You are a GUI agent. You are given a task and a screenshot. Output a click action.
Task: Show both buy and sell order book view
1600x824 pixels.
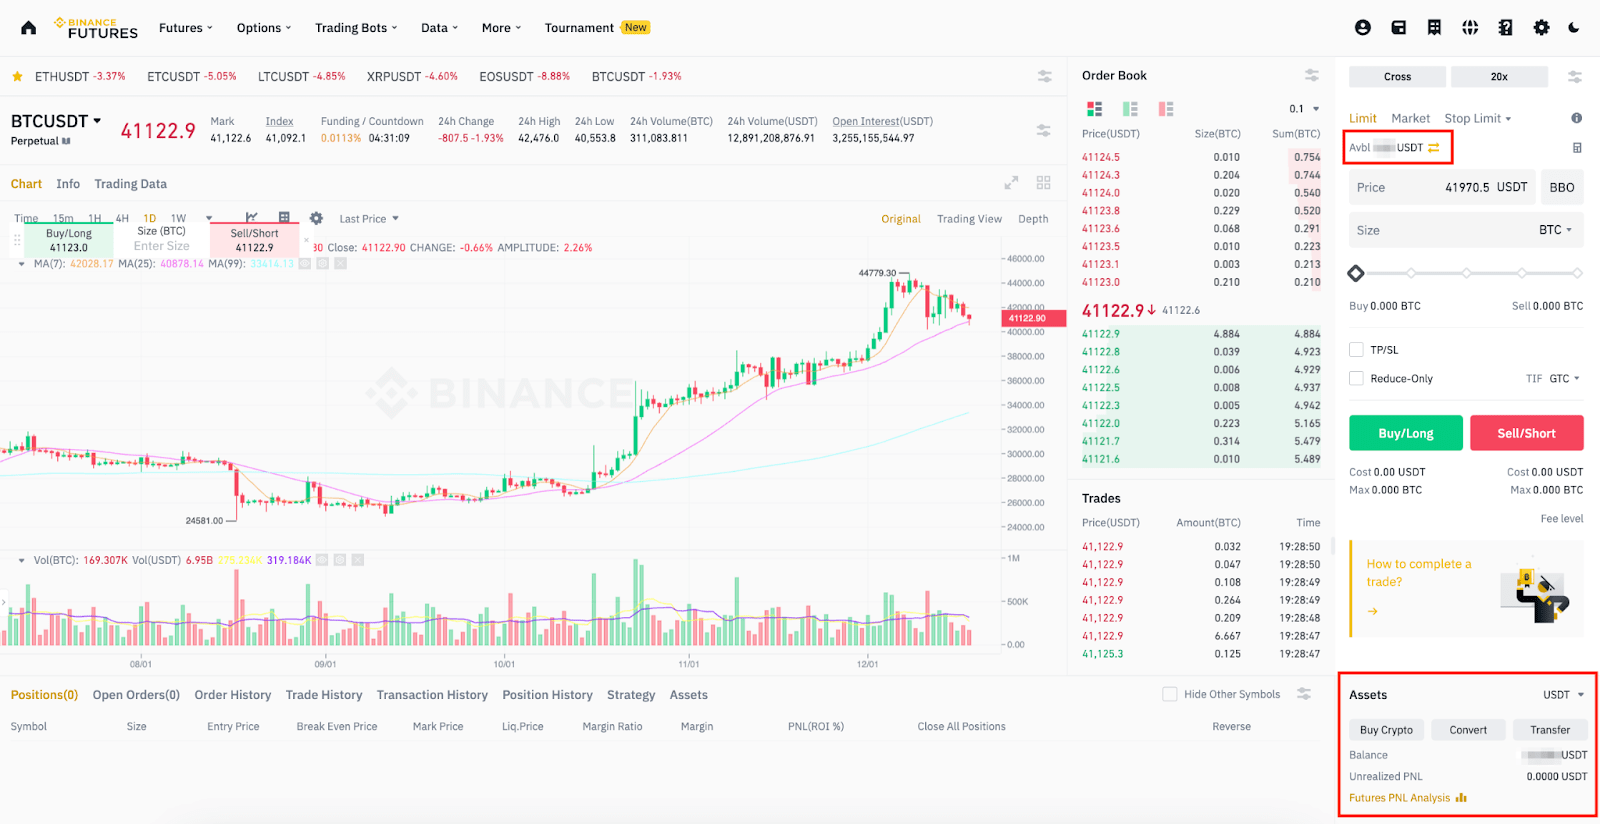coord(1095,109)
